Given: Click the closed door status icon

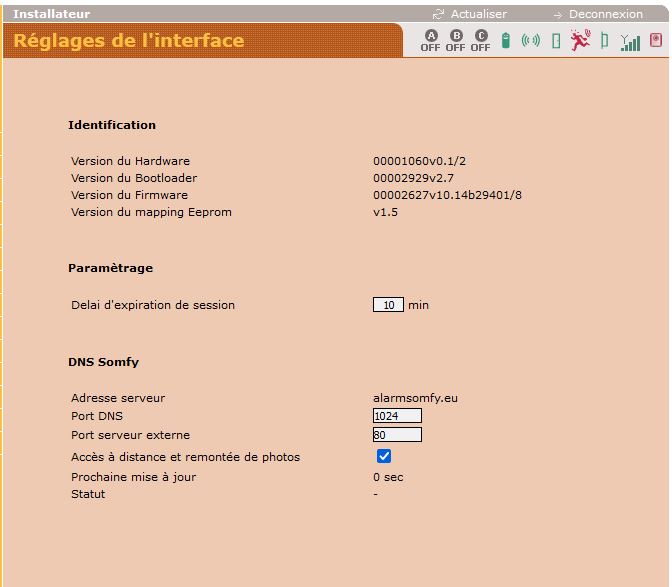Looking at the screenshot, I should (556, 41).
